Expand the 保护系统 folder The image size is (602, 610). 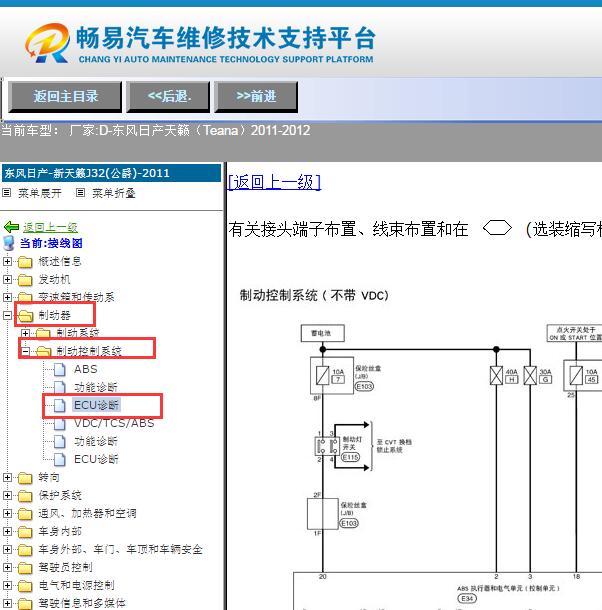click(x=7, y=495)
